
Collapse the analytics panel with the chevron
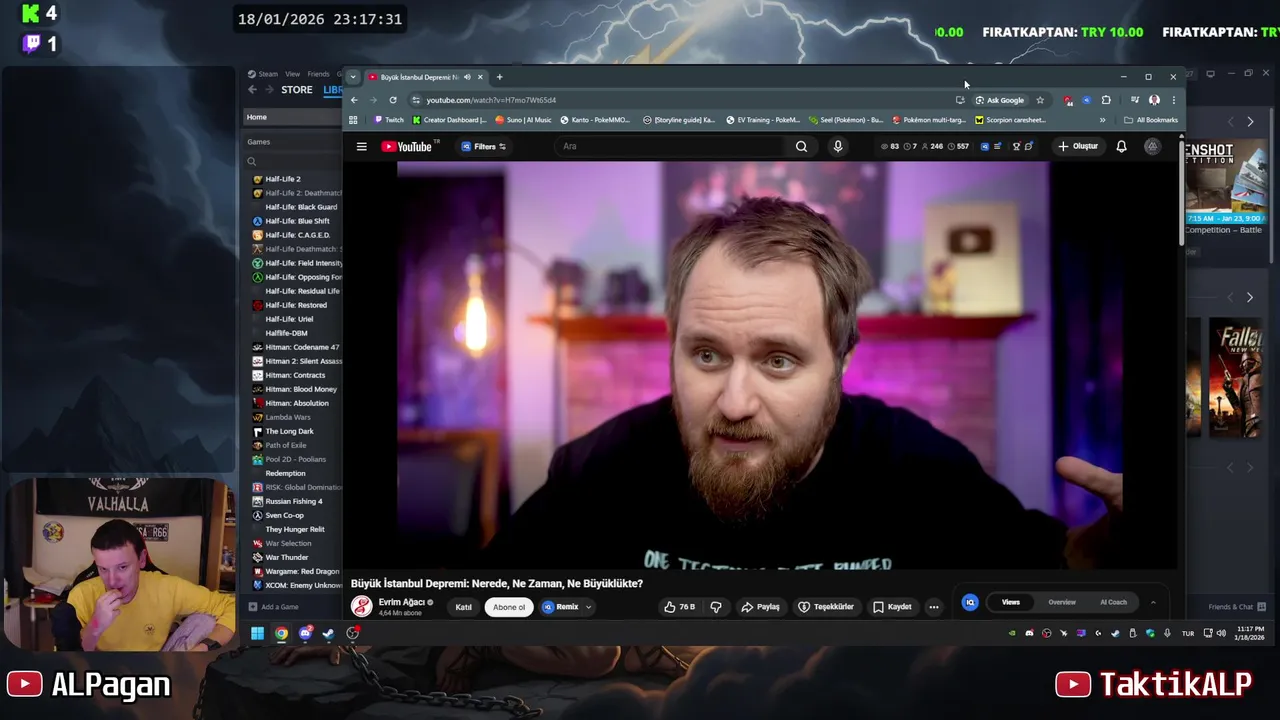click(x=1153, y=602)
